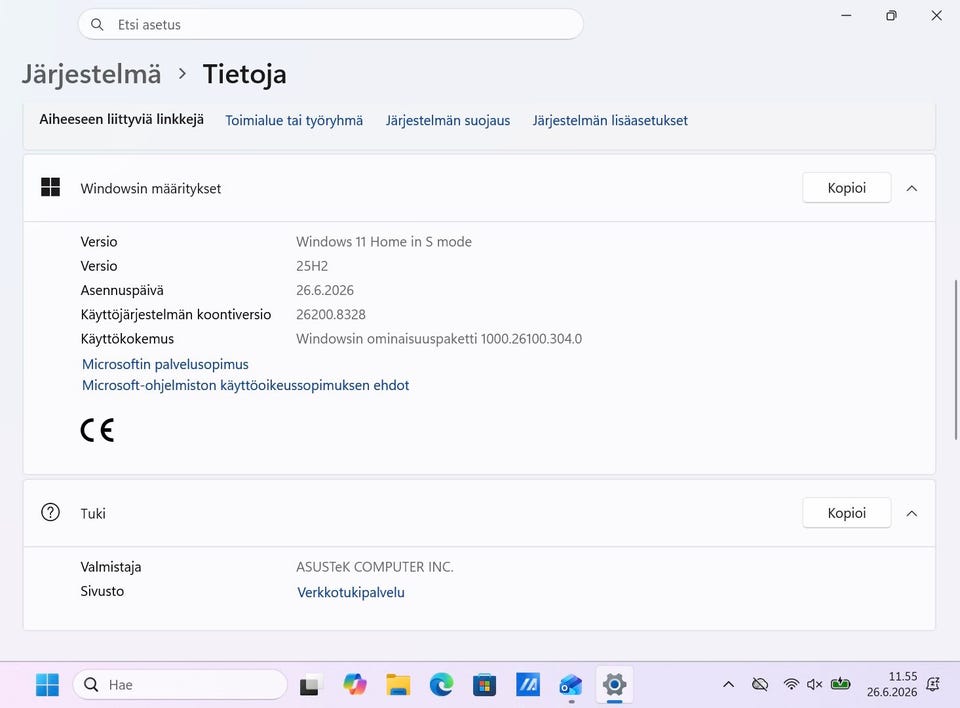Restore down the Settings window
Viewport: 960px width, 708px height.
[x=891, y=15]
